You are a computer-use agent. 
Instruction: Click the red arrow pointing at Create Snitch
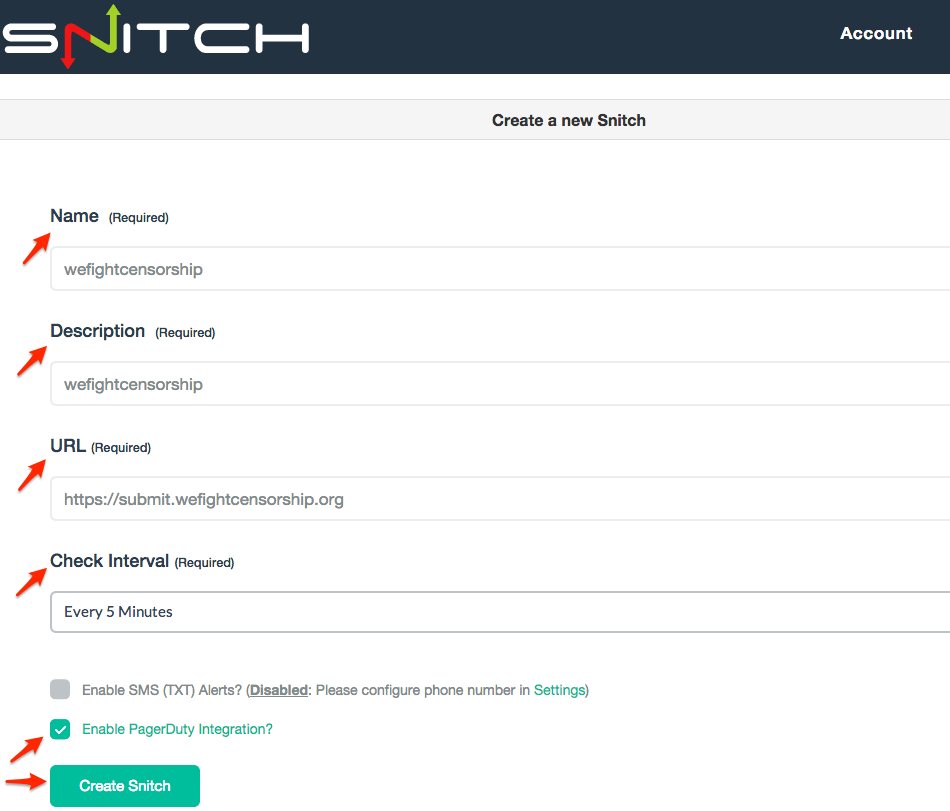pos(26,781)
